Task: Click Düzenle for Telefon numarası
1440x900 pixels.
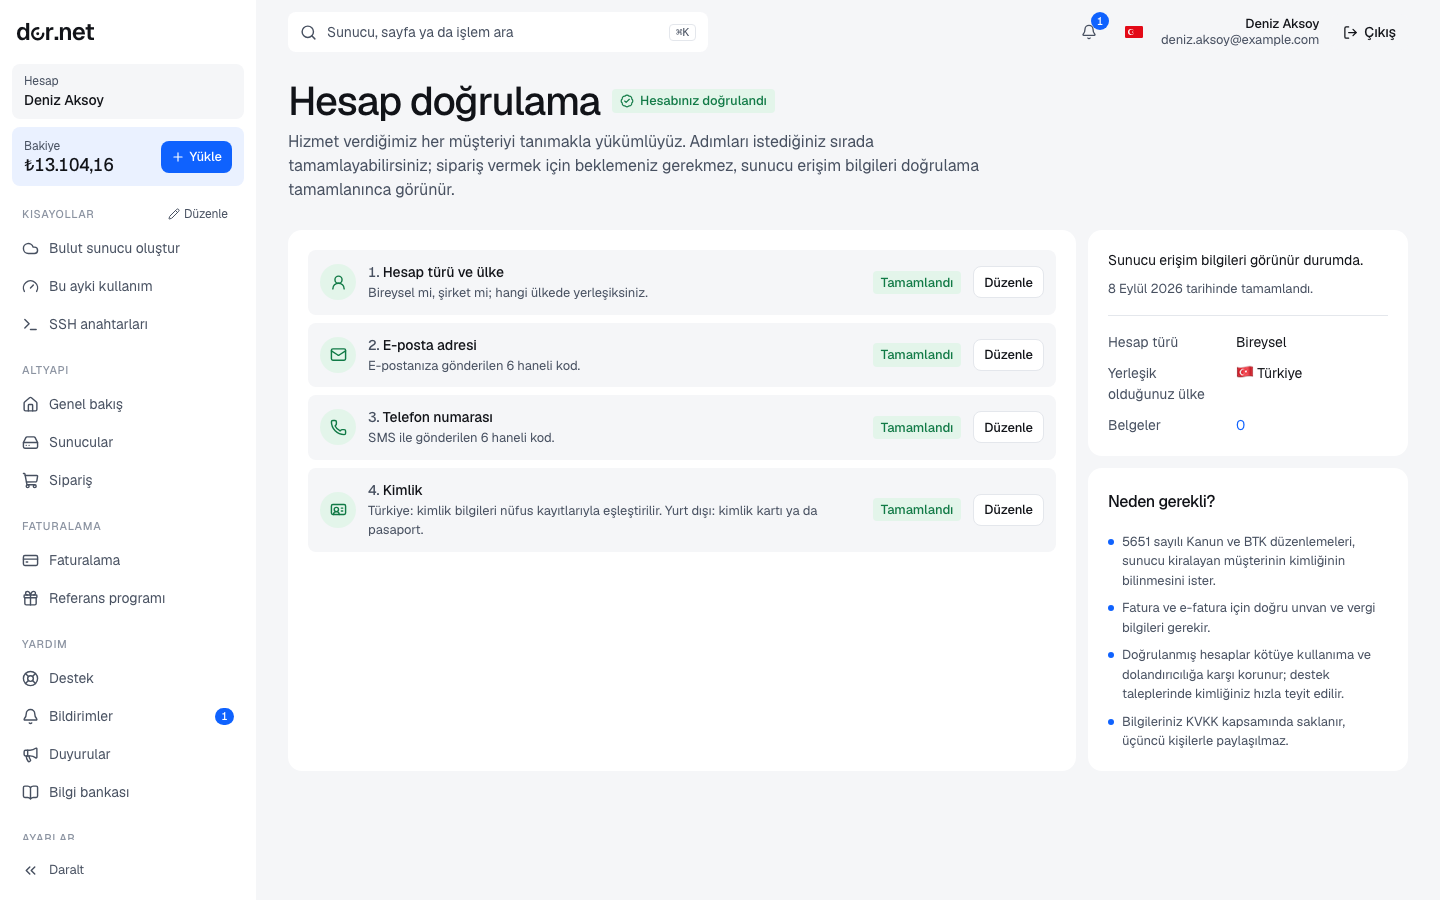Action: point(1008,427)
